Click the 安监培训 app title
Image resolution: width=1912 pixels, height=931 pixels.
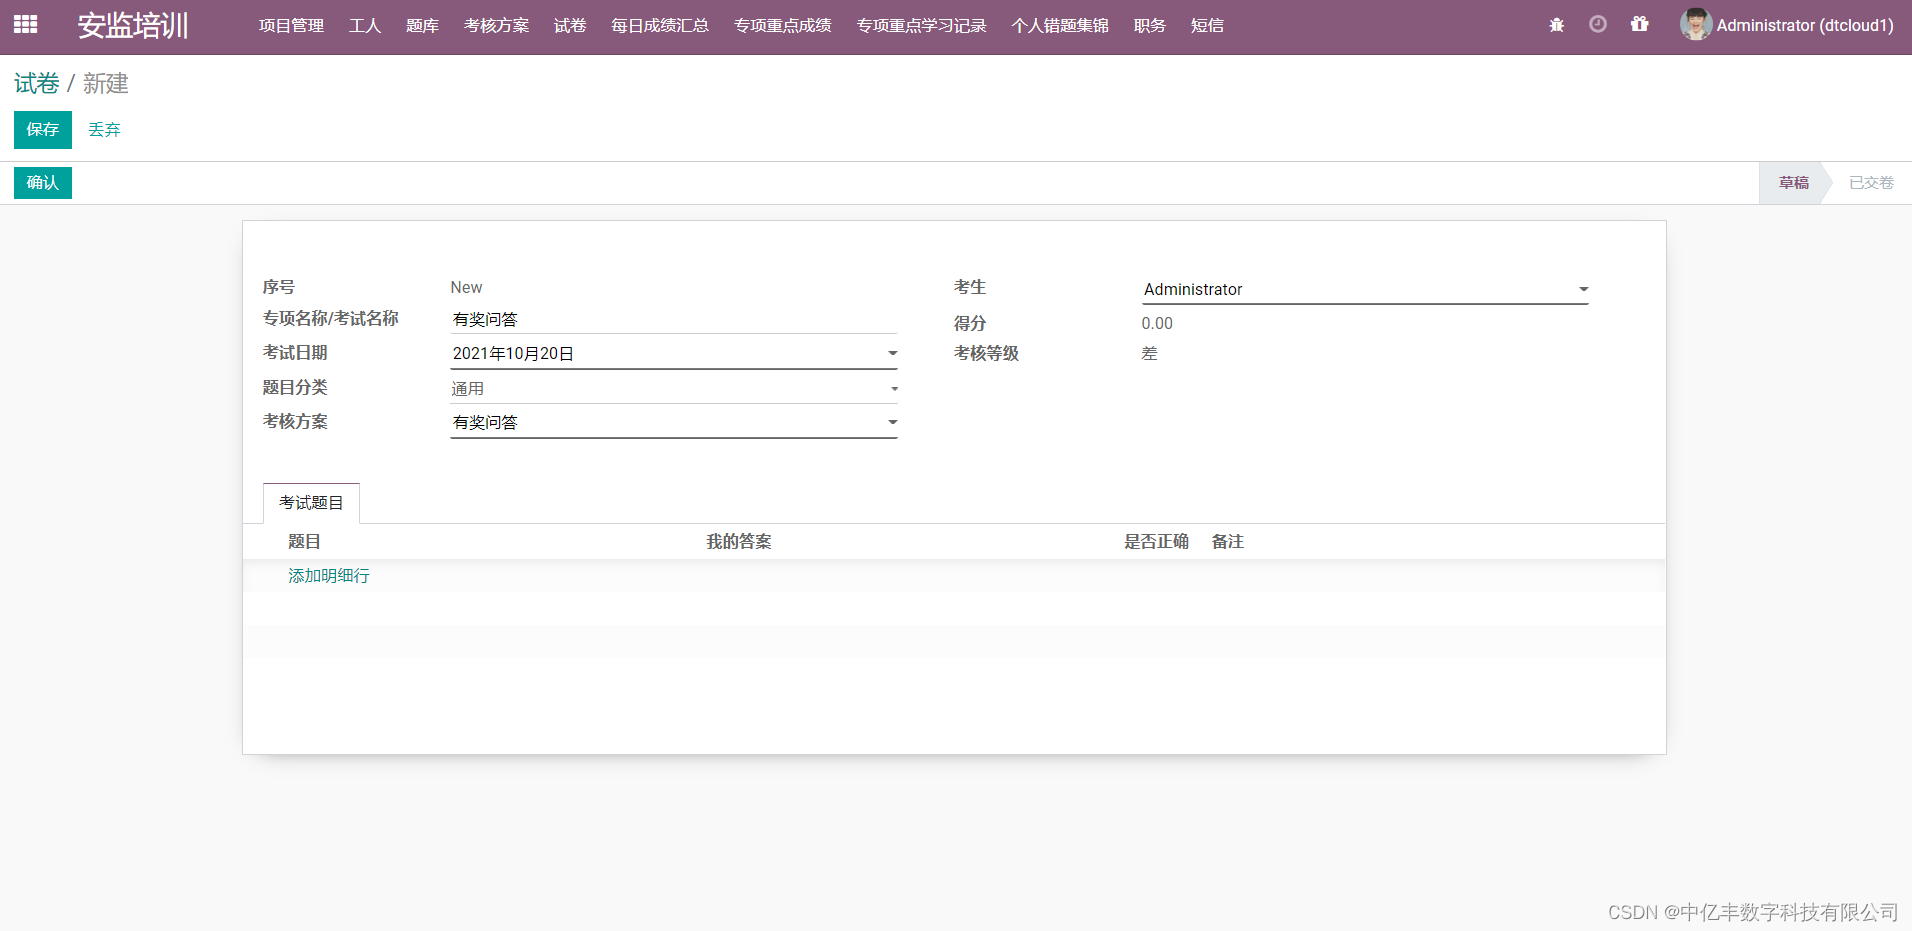133,25
